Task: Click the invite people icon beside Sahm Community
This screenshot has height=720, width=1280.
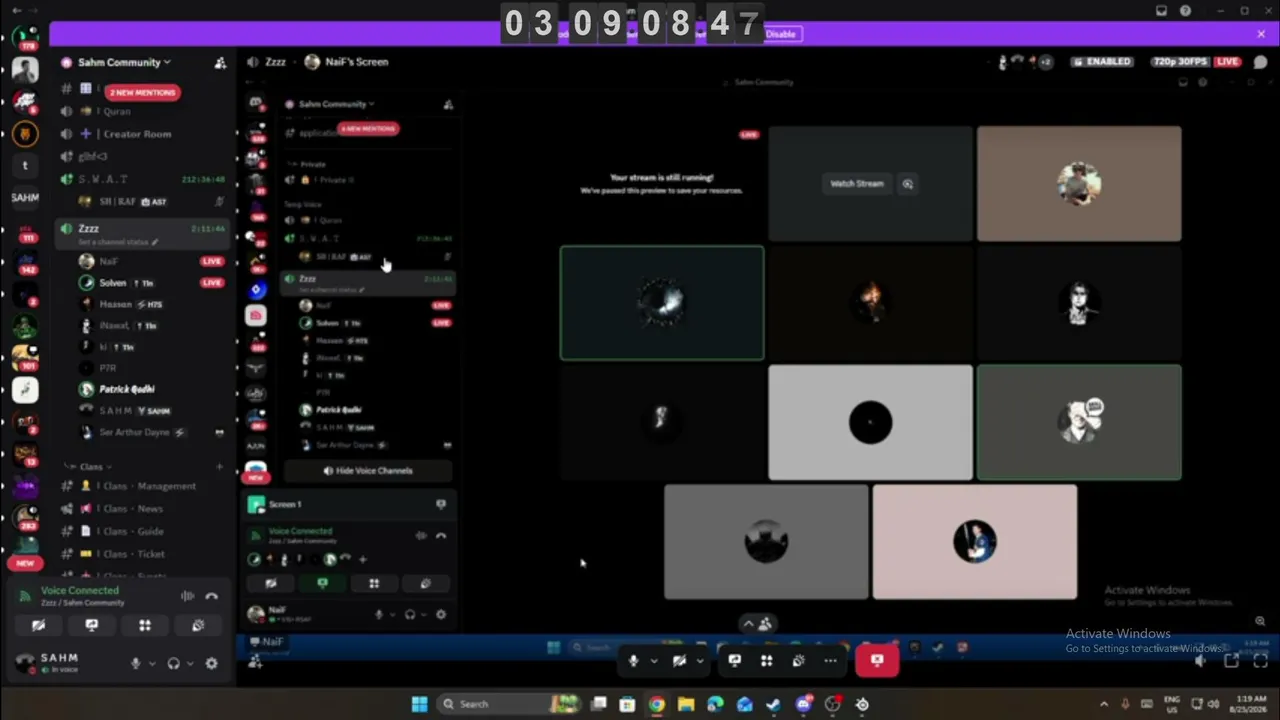Action: 220,62
